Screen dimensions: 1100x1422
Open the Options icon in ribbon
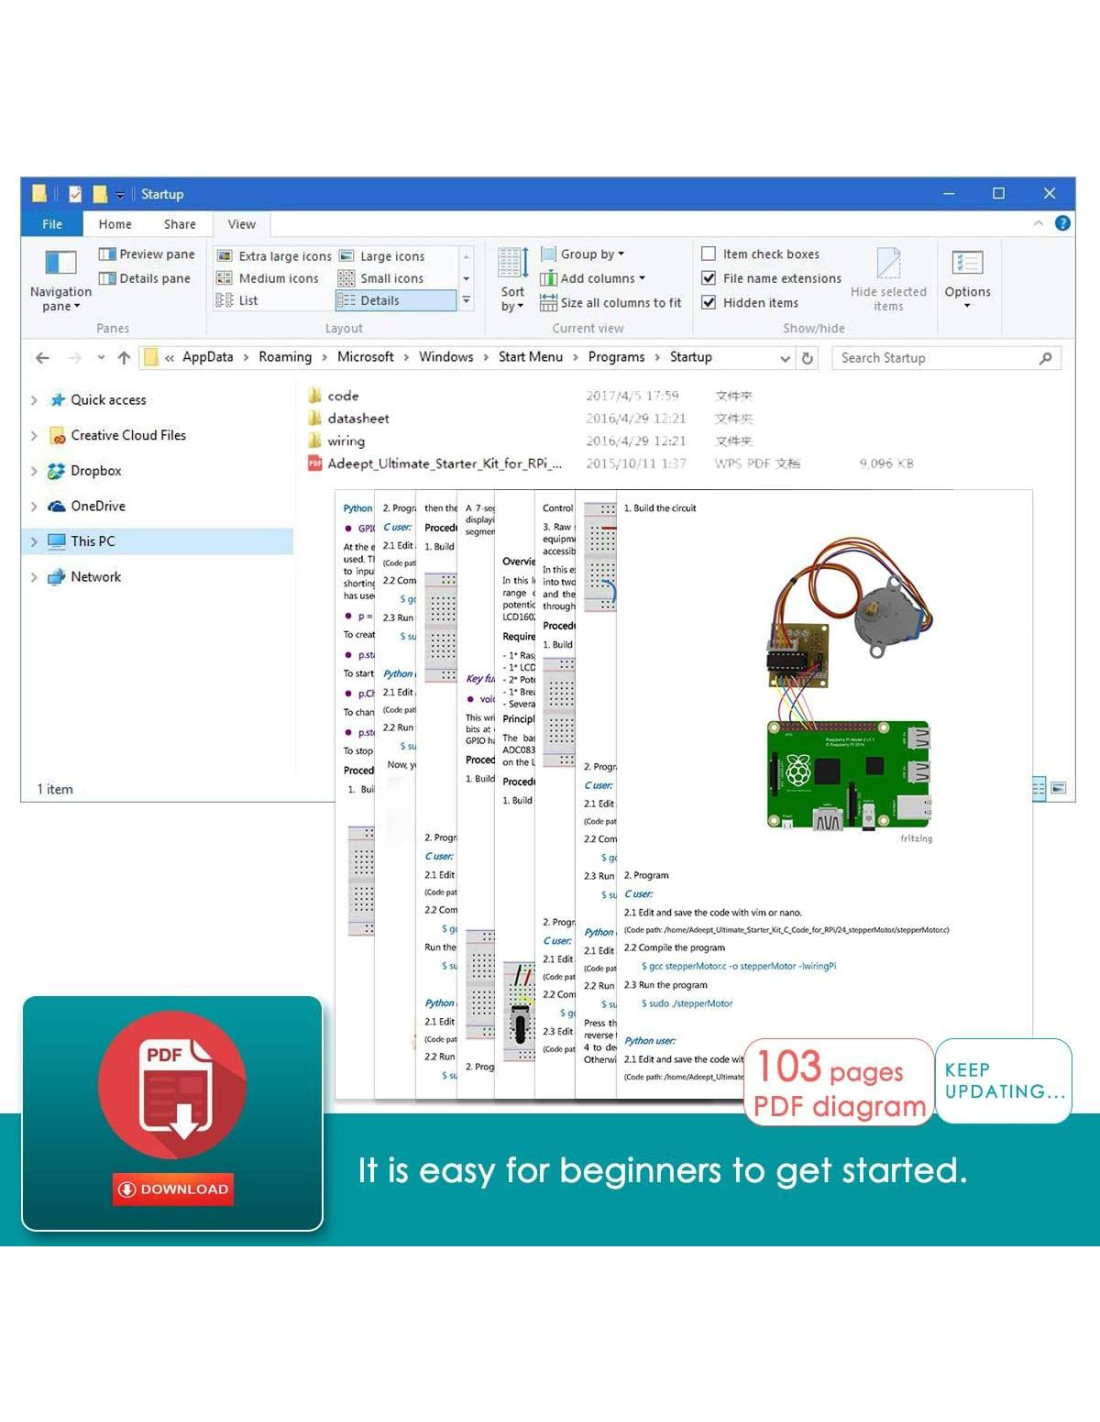click(967, 264)
